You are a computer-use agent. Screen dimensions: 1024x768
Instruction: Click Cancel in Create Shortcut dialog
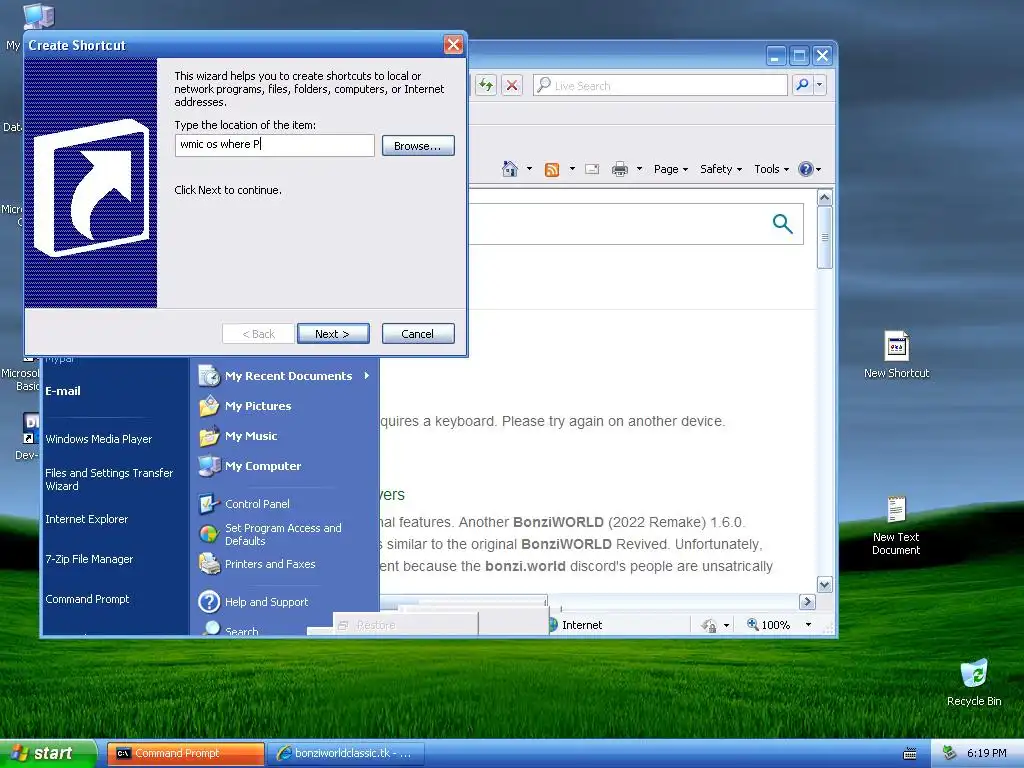418,334
